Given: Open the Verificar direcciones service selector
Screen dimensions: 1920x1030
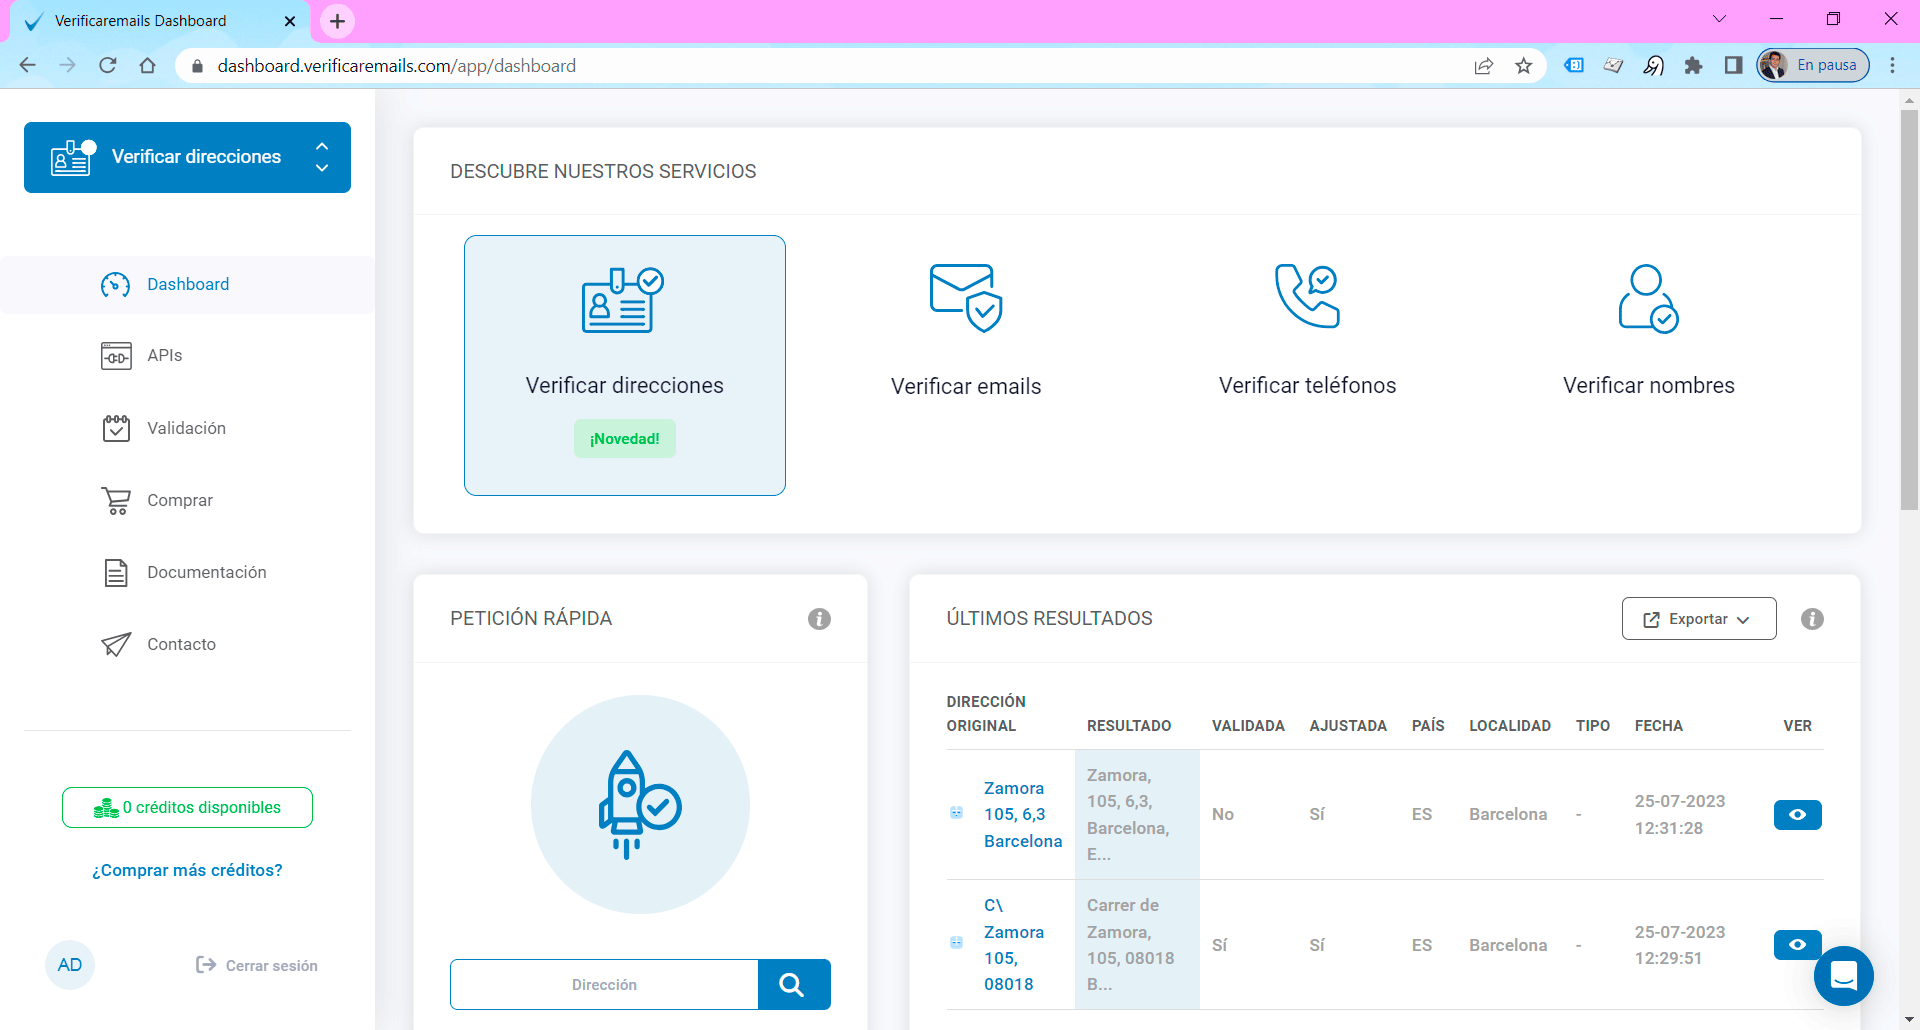Looking at the screenshot, I should pyautogui.click(x=187, y=157).
